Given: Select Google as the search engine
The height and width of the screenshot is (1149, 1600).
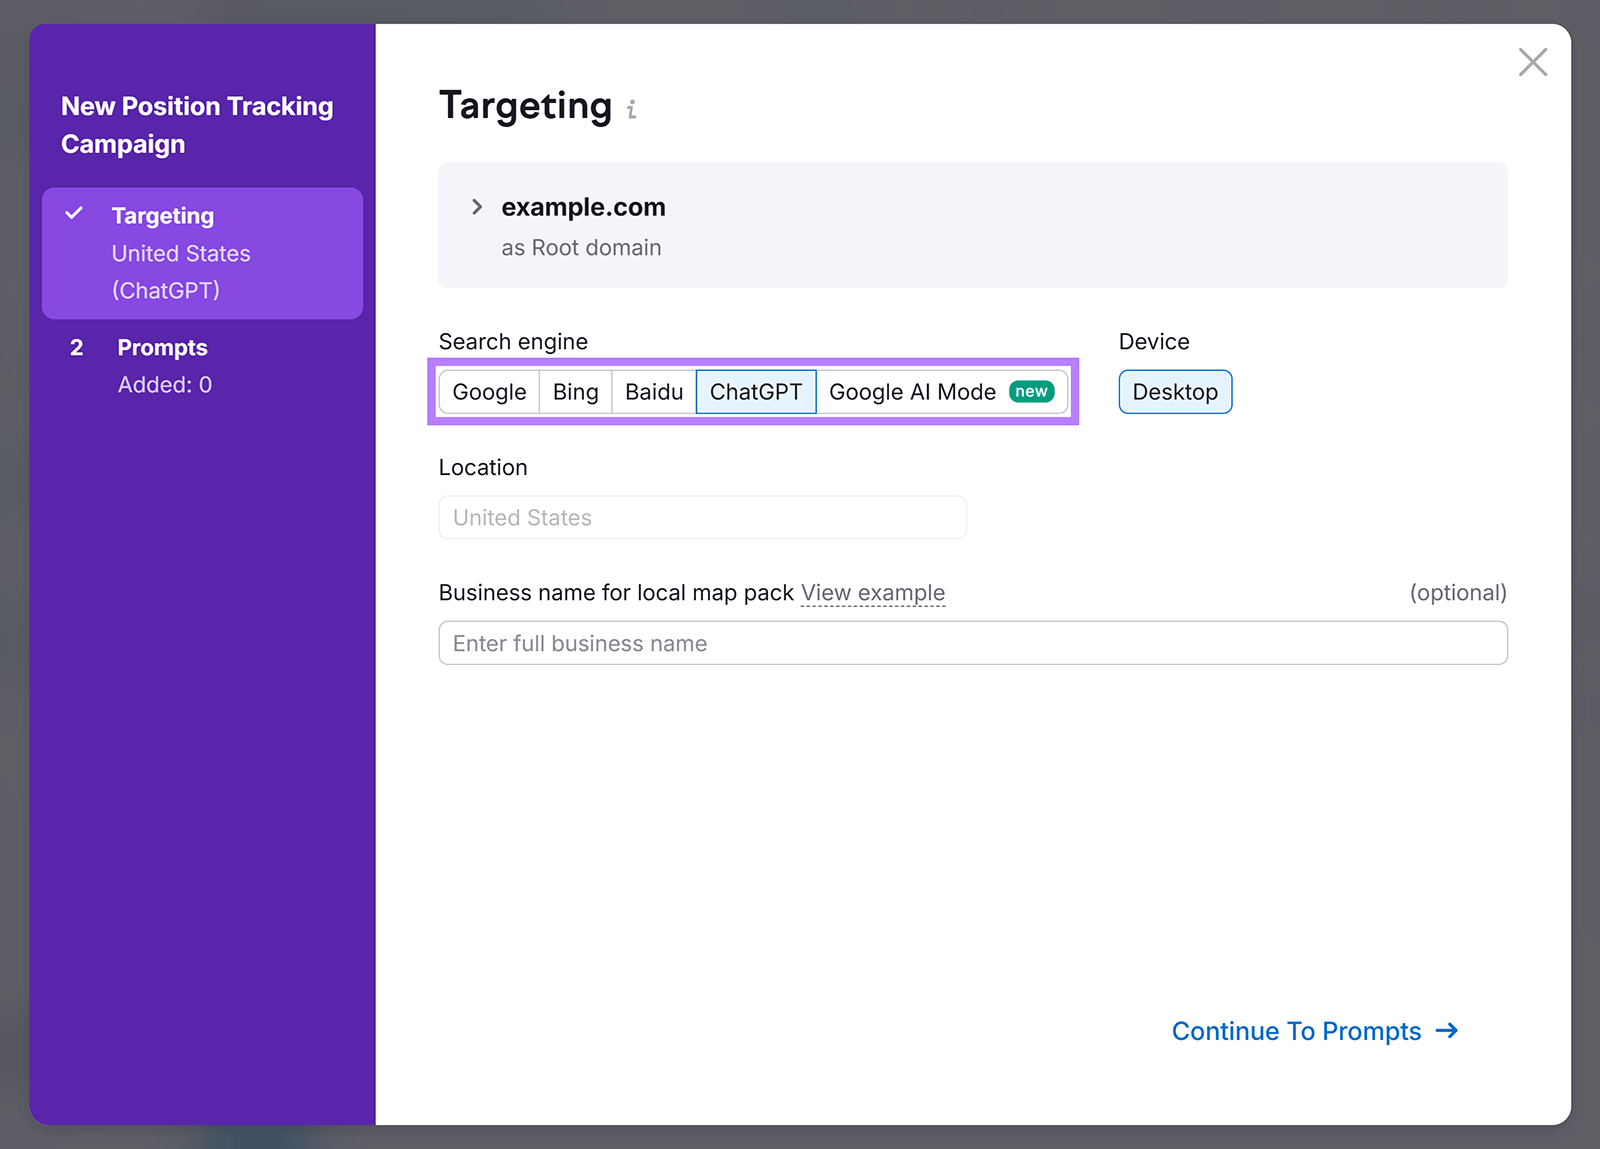Looking at the screenshot, I should coord(488,391).
